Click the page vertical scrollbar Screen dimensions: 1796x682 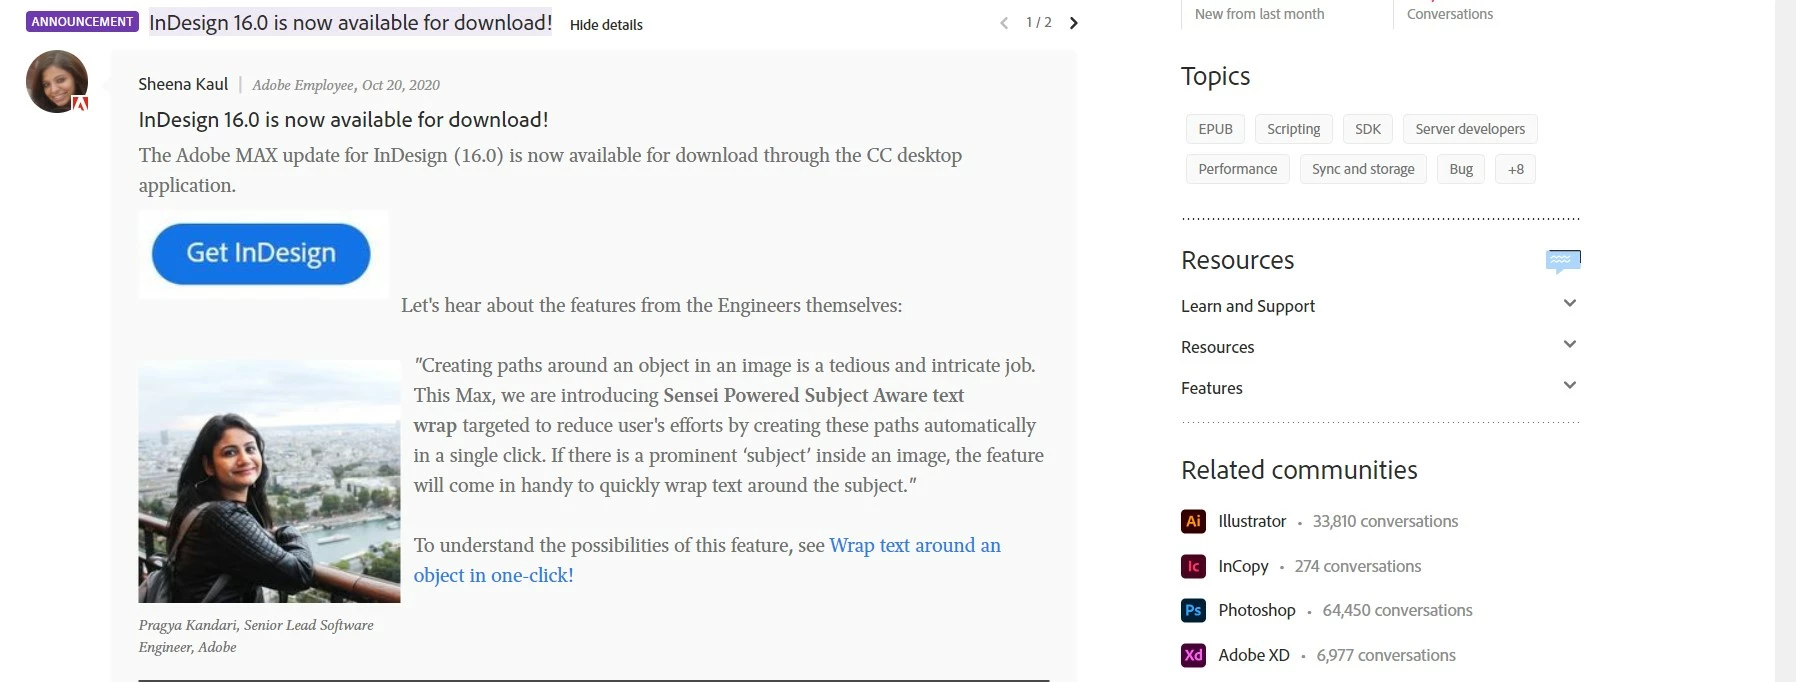coord(1785,341)
